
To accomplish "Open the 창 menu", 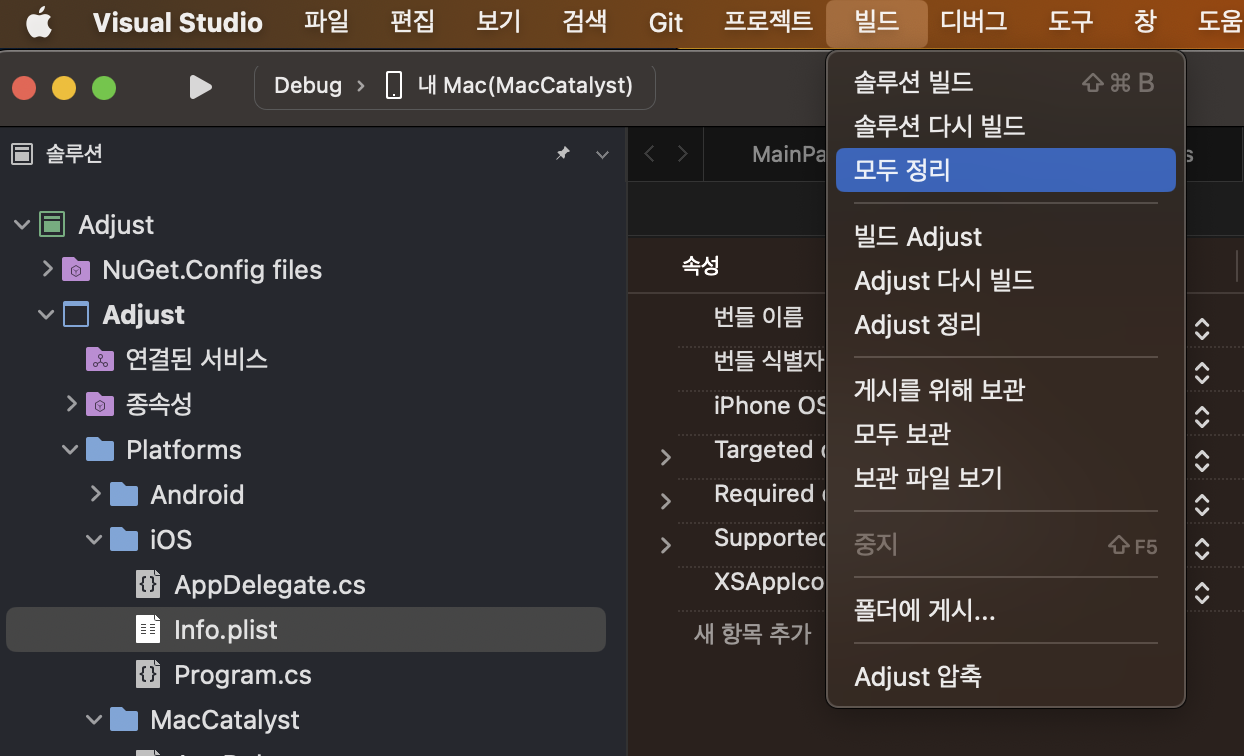I will (x=1145, y=22).
